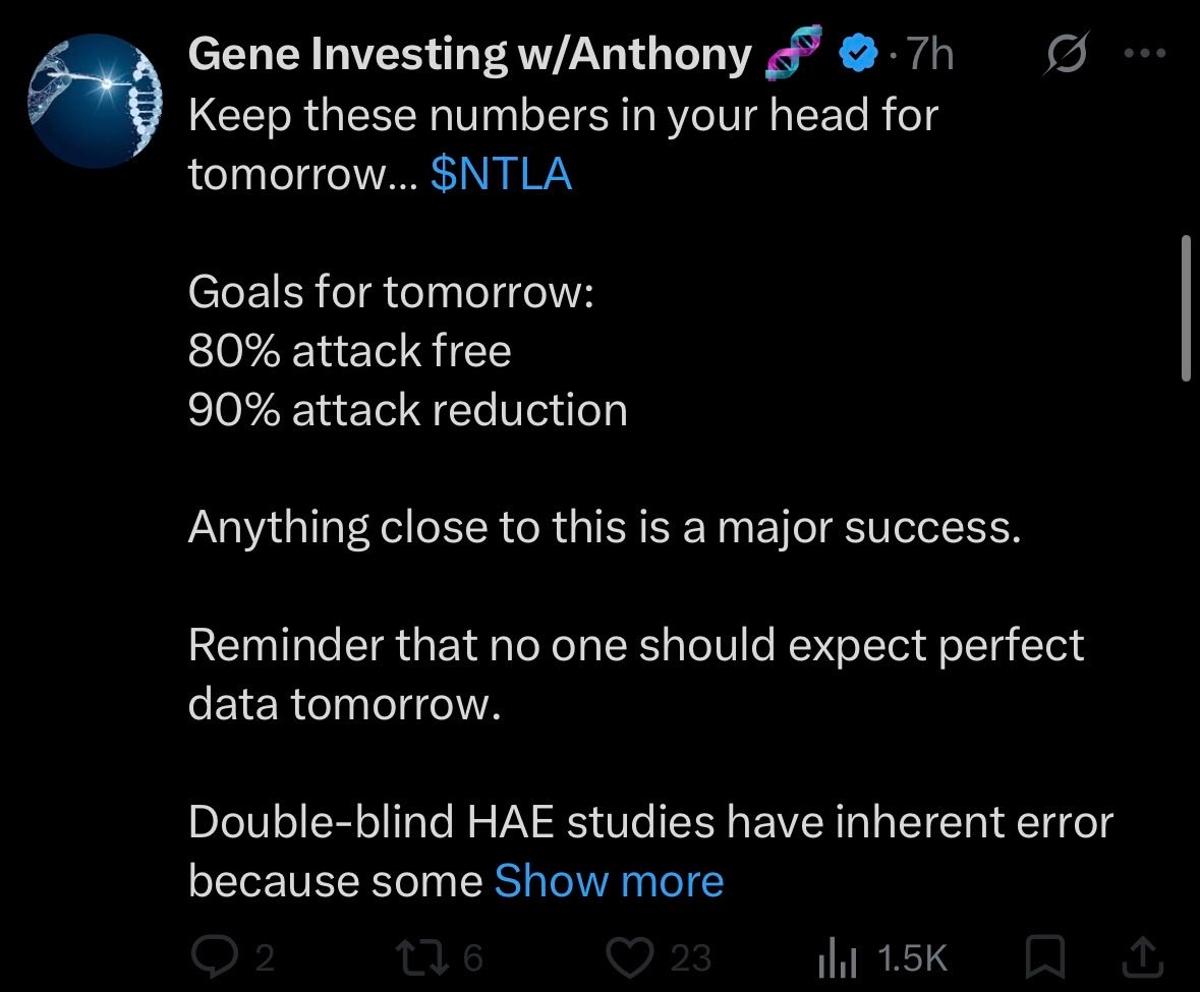This screenshot has width=1200, height=992.
Task: Open the three-dot more options menu
Action: (x=1146, y=56)
